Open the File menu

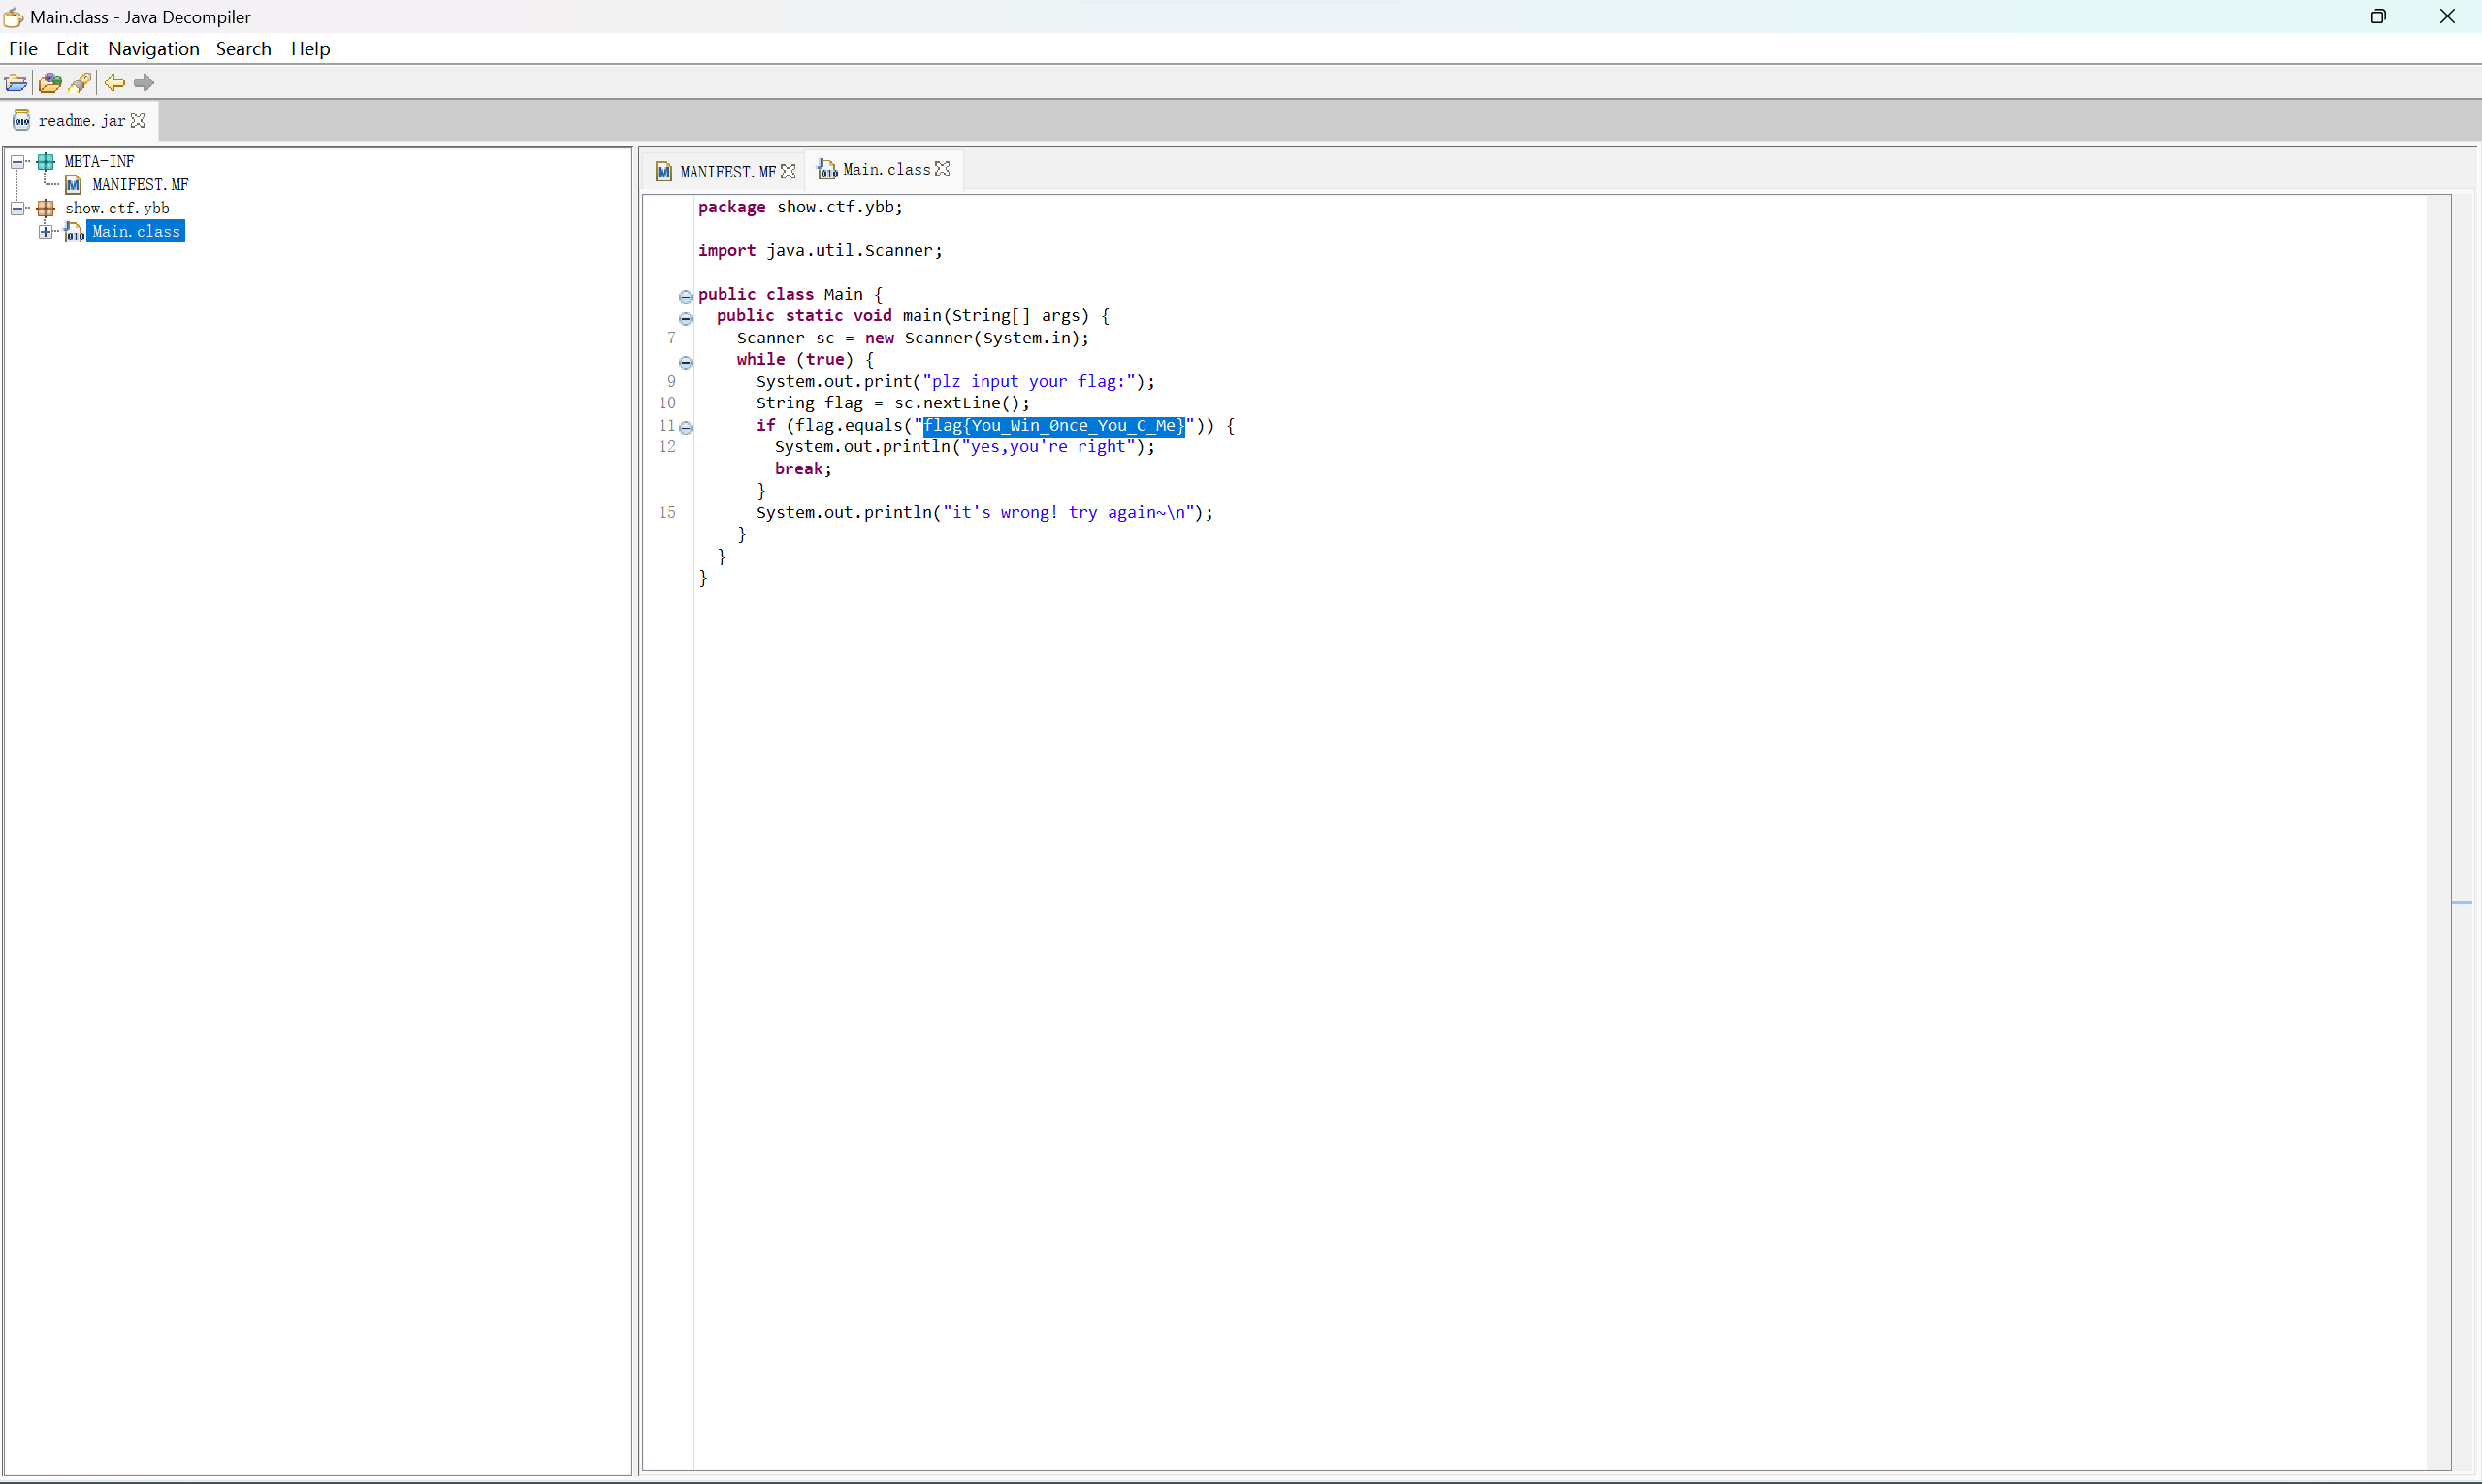[23, 48]
